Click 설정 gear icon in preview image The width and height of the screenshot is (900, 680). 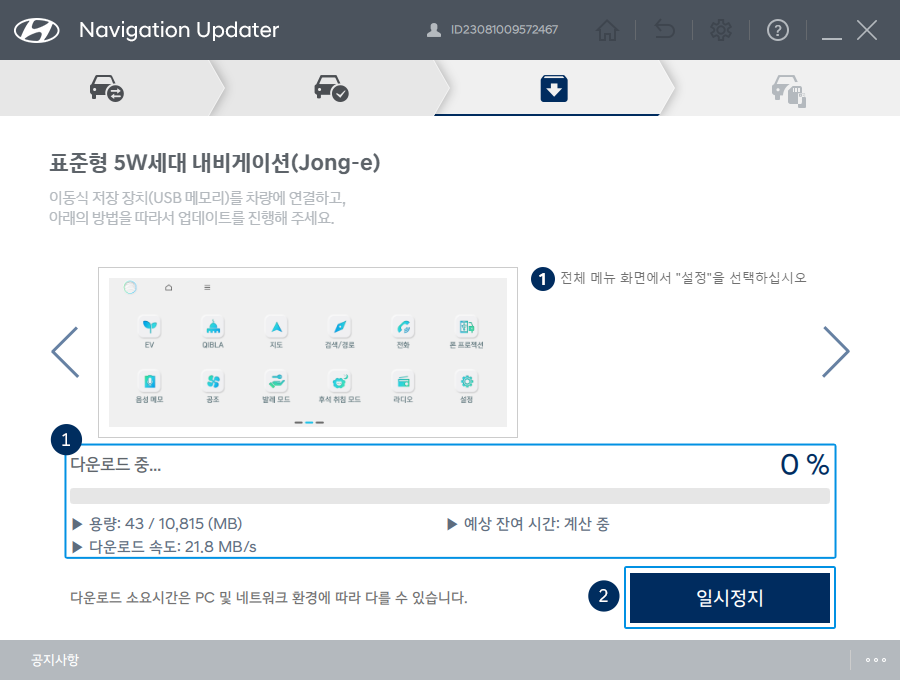(467, 382)
